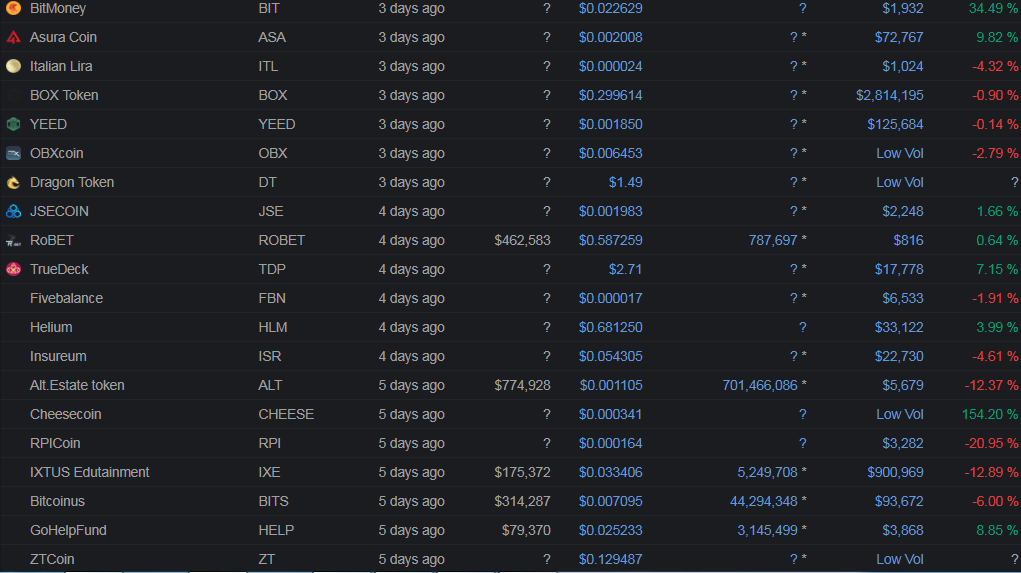Select Alt.Estate market cap $774,928
This screenshot has height=573, width=1021.
522,385
